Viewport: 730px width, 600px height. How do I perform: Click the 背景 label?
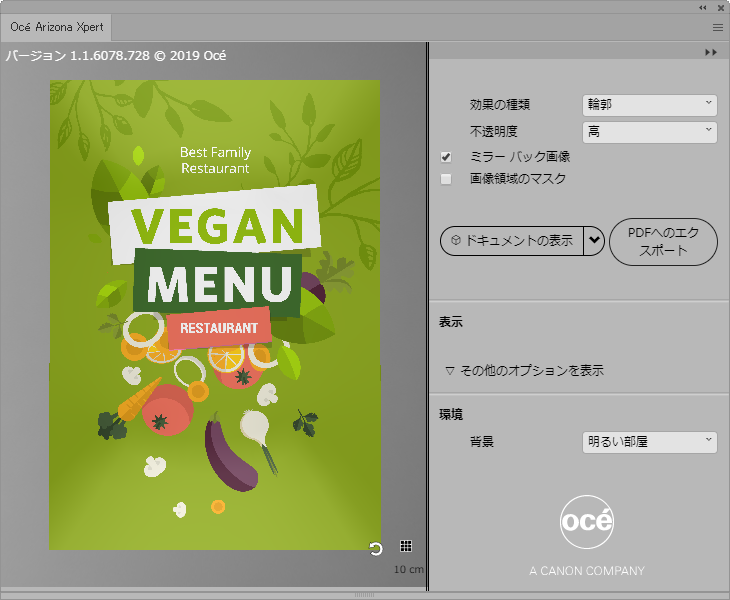(481, 442)
